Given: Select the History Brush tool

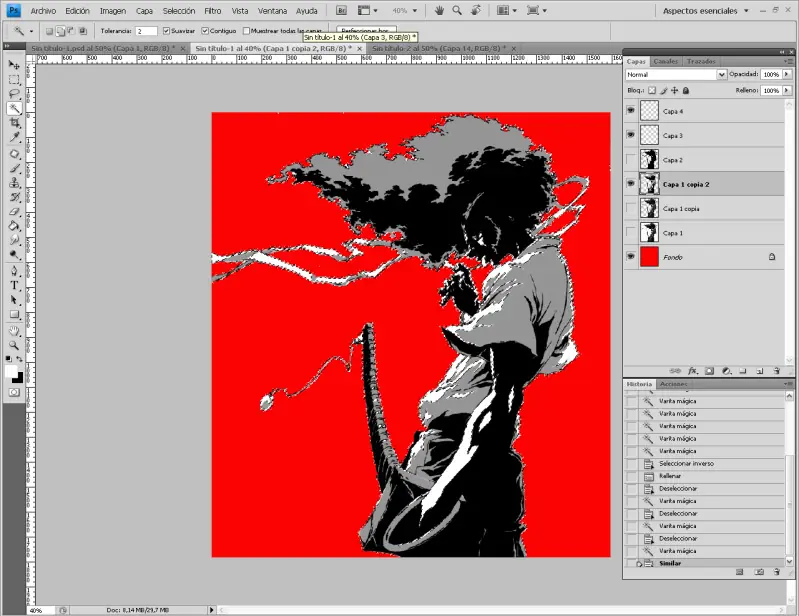Looking at the screenshot, I should pyautogui.click(x=14, y=197).
